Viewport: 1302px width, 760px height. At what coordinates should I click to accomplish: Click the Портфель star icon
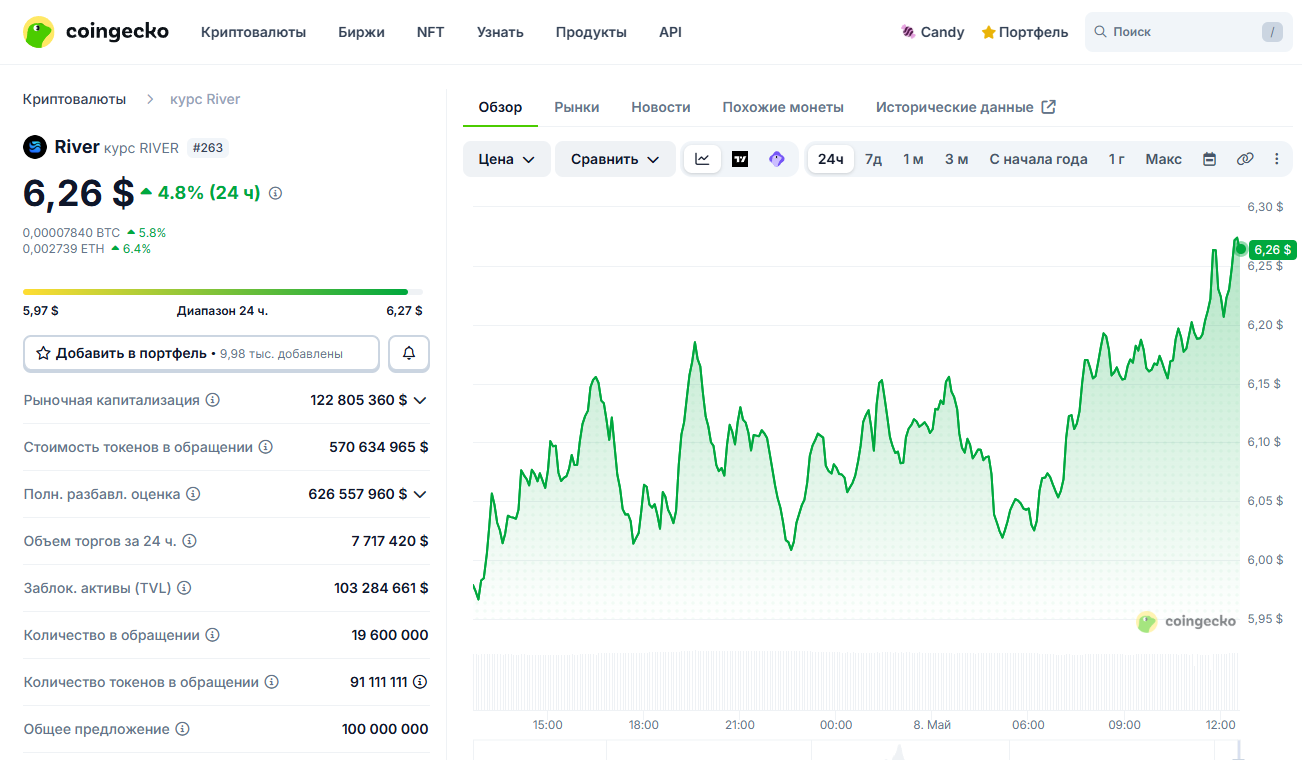988,32
